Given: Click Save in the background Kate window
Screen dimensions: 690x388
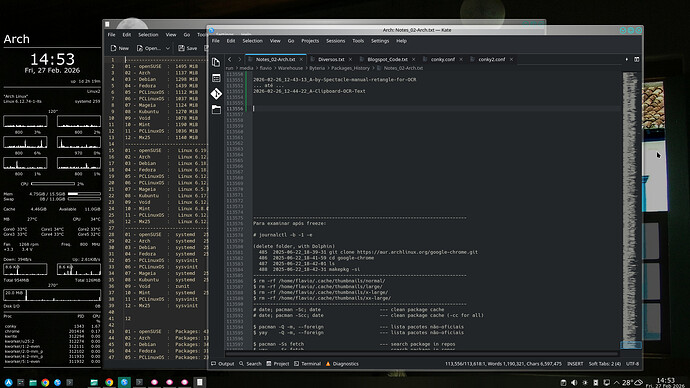Looking at the screenshot, I should [188, 48].
